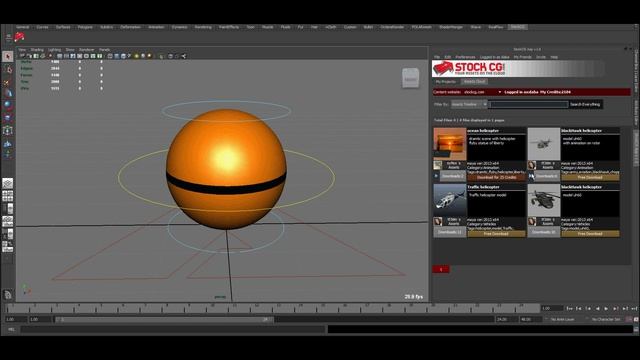Open the Rendering shelf tab
The height and width of the screenshot is (360, 640).
[x=203, y=27]
